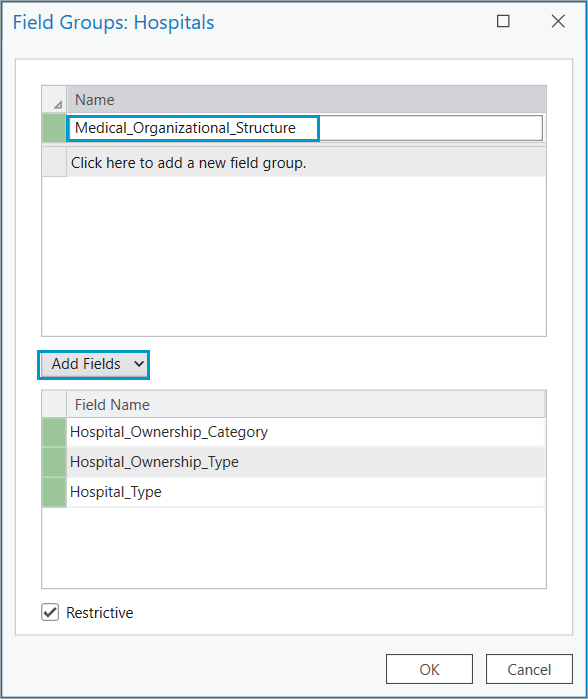Image resolution: width=588 pixels, height=699 pixels.
Task: Select the Hospital_Ownership_Category field row
Action: (305, 432)
